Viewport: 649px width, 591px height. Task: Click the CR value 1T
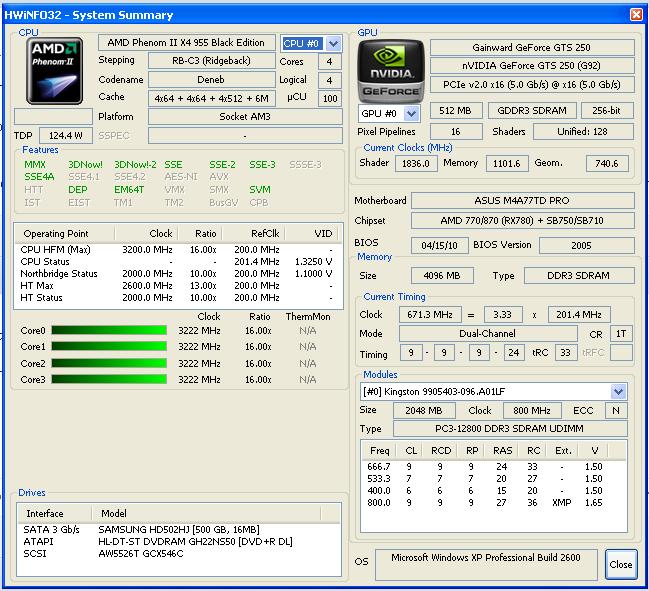coord(621,334)
